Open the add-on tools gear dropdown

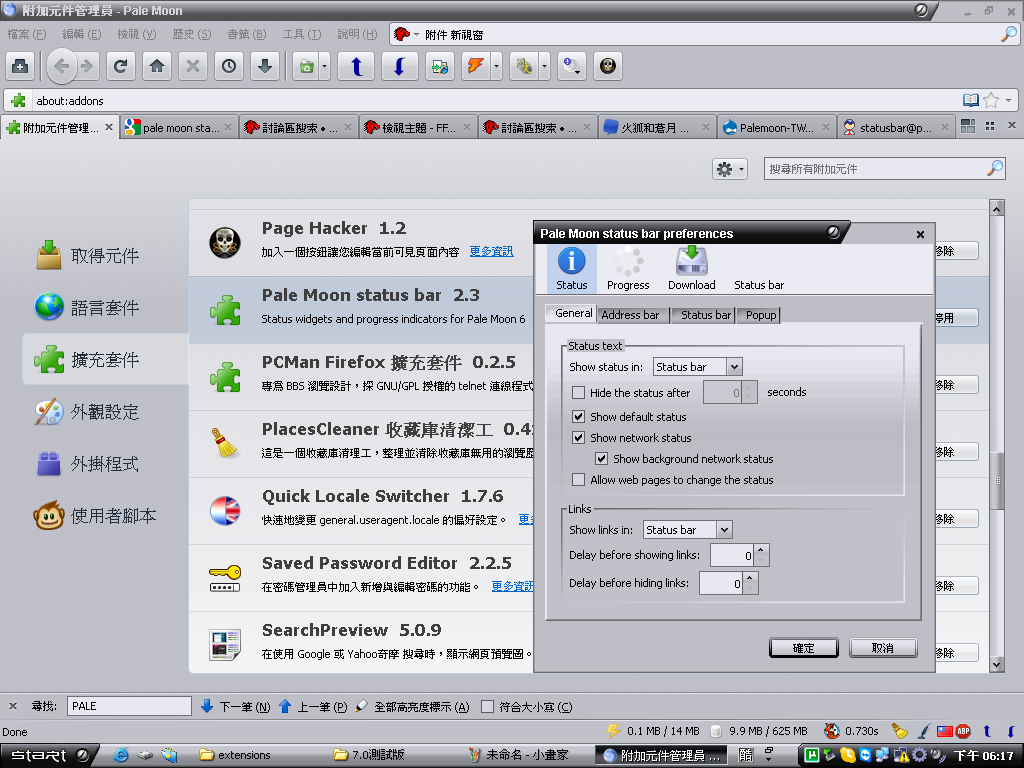(x=729, y=169)
